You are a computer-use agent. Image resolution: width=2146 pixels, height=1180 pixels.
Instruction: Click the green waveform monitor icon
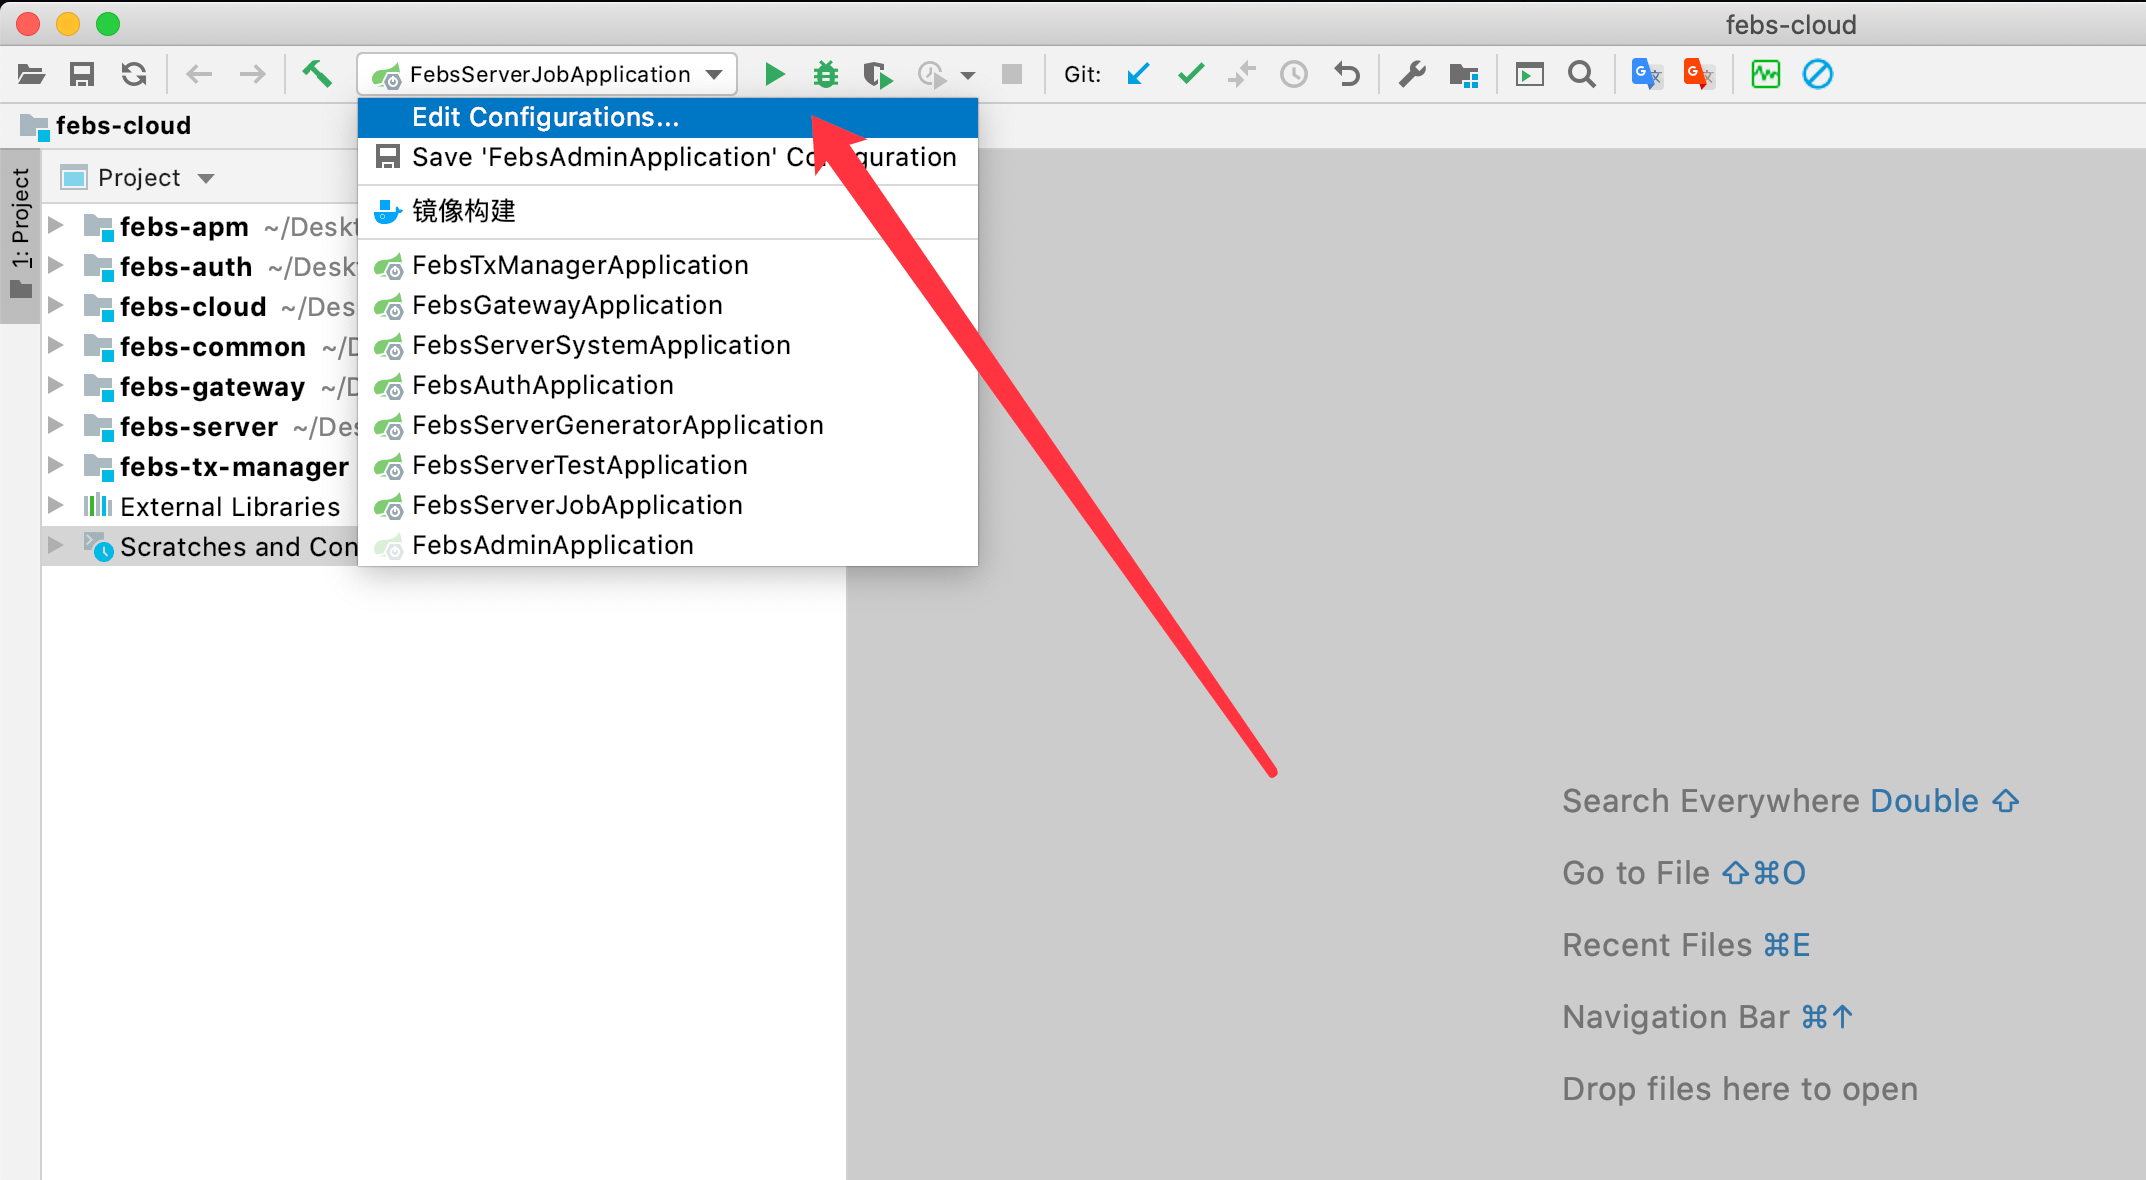tap(1766, 74)
